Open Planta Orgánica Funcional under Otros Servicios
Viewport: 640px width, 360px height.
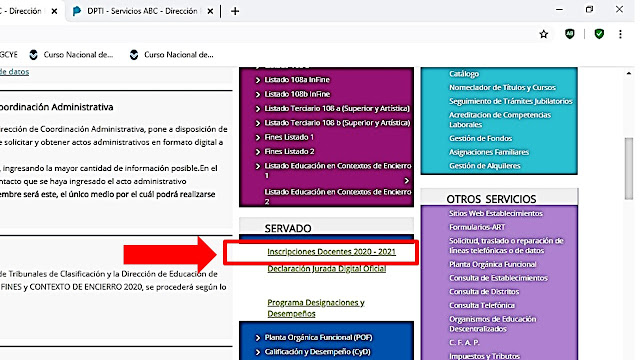(493, 264)
